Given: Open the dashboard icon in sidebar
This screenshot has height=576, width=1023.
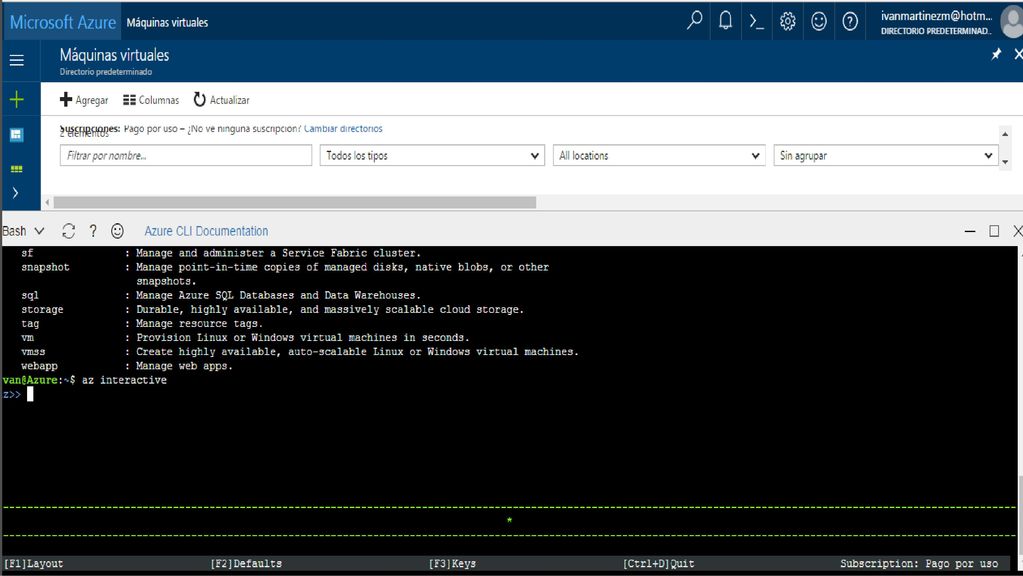Looking at the screenshot, I should coord(16,134).
